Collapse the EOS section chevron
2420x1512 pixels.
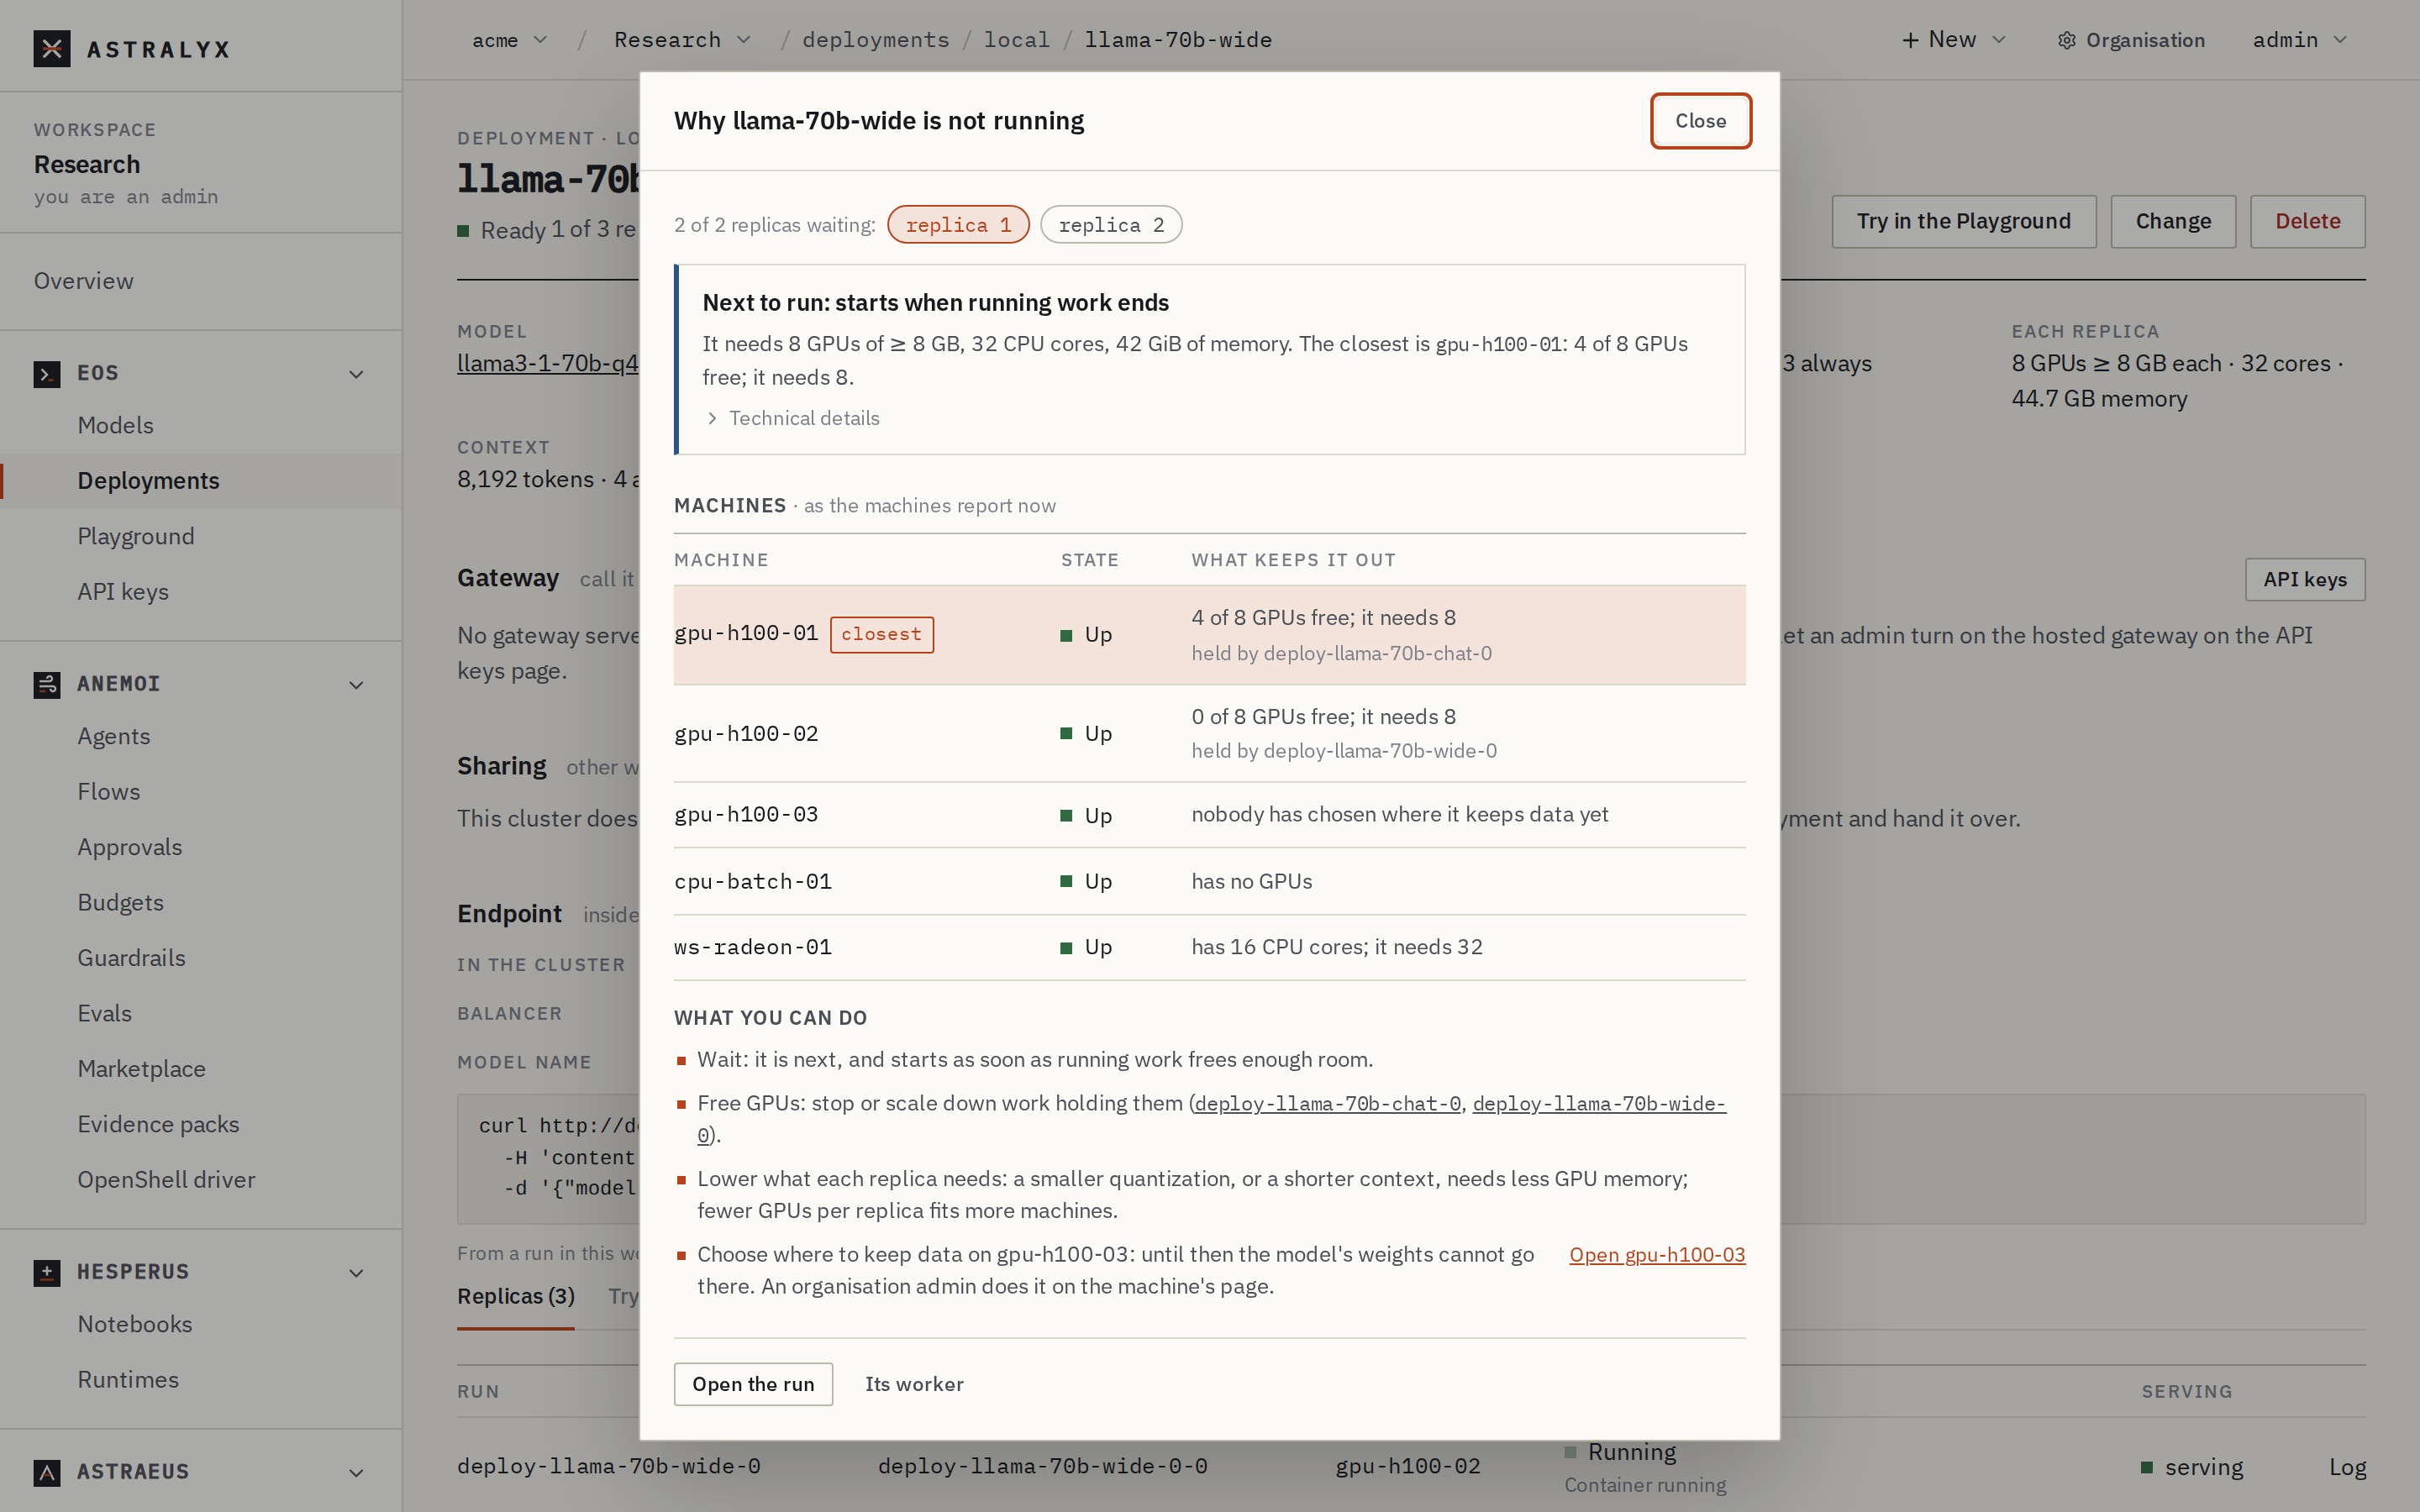tap(356, 374)
